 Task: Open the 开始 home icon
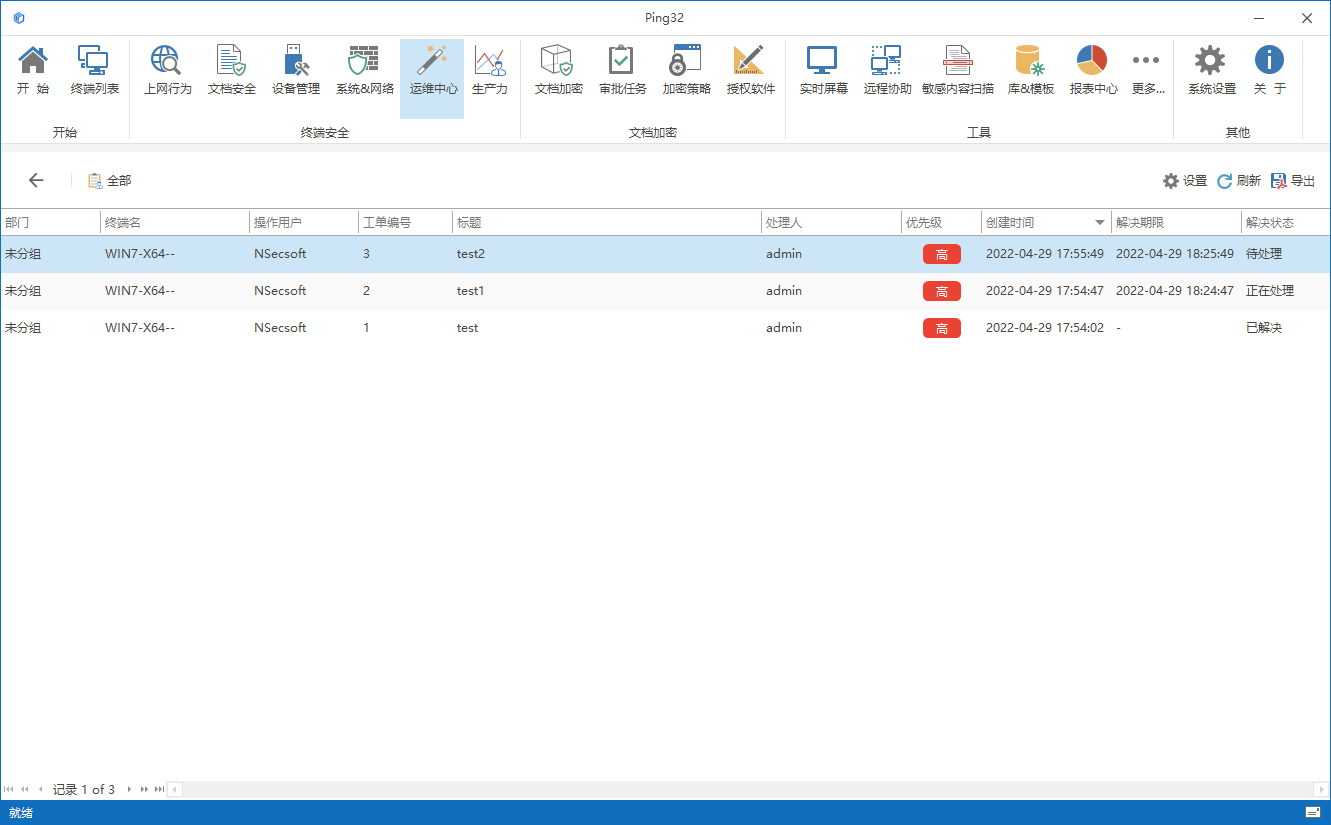tap(33, 70)
